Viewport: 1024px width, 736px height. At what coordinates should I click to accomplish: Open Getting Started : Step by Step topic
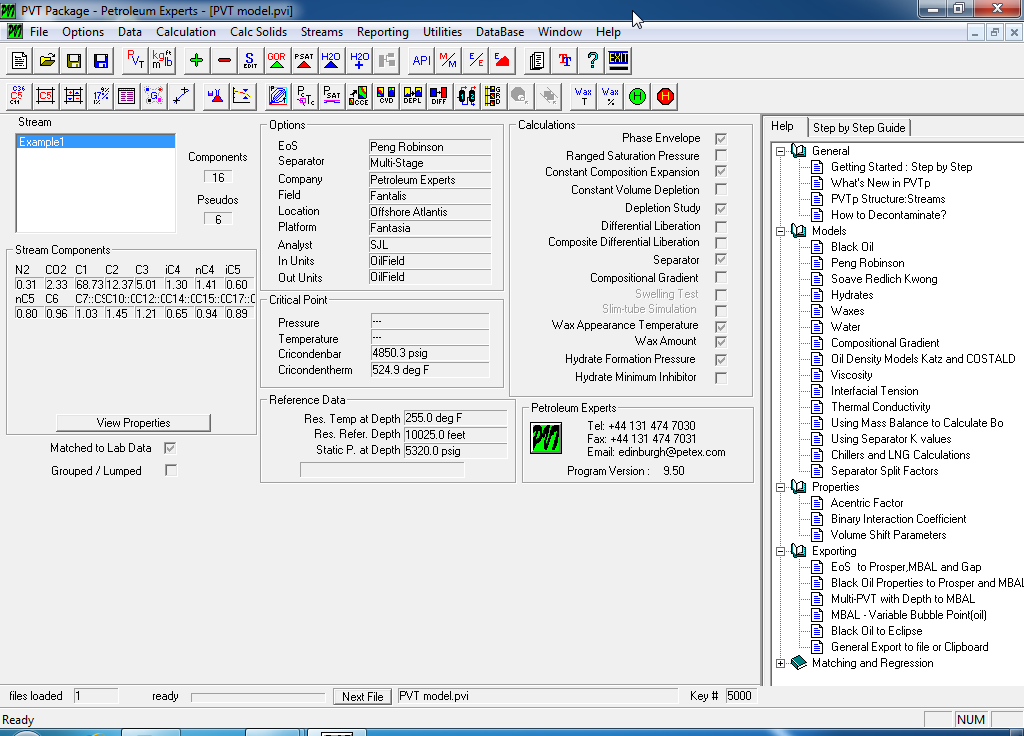[x=901, y=167]
